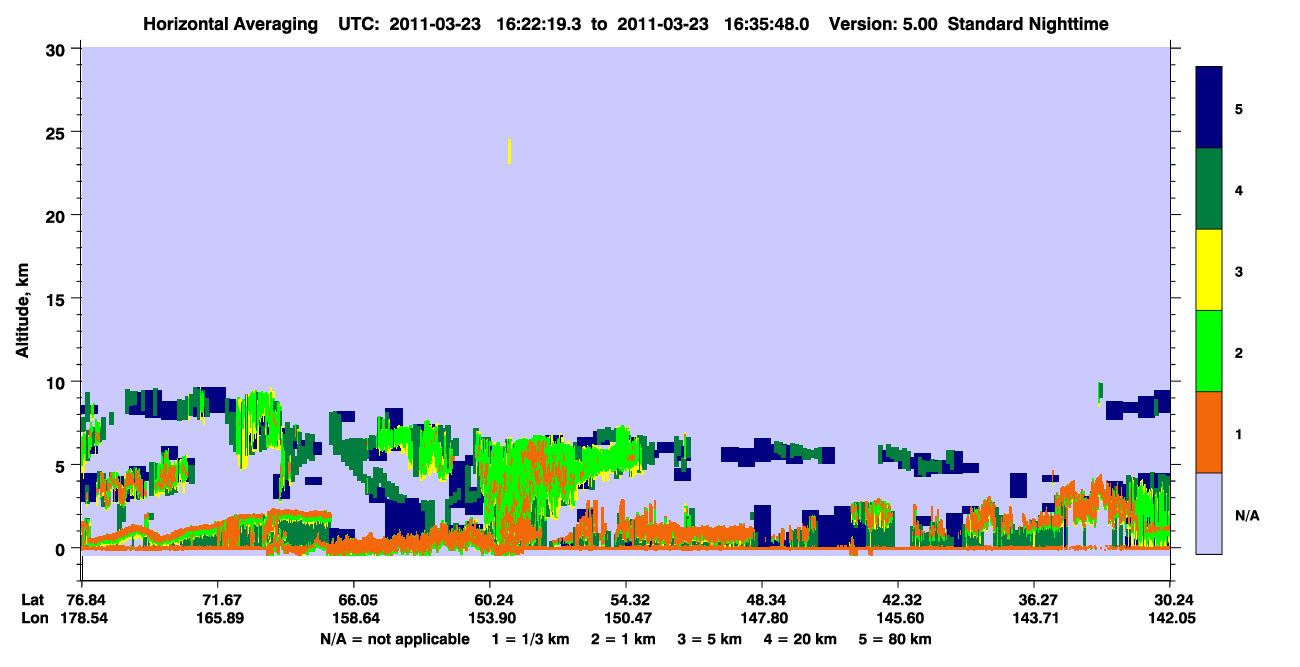This screenshot has height=667, width=1300.
Task: Click the longitude value 145.60
Action: 898,619
